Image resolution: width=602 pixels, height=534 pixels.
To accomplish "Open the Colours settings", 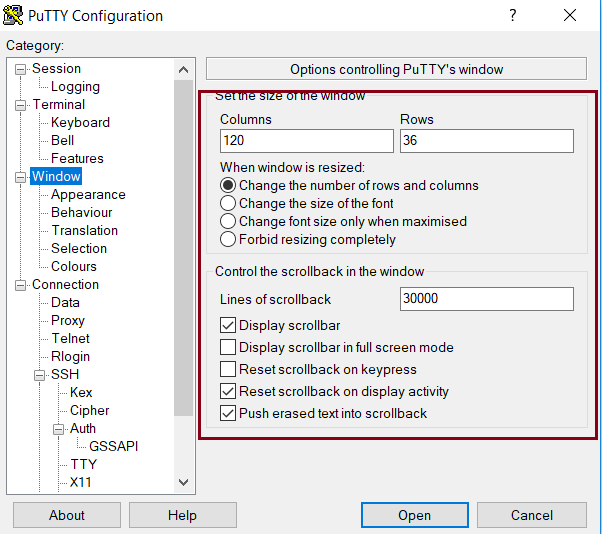I will tap(74, 266).
